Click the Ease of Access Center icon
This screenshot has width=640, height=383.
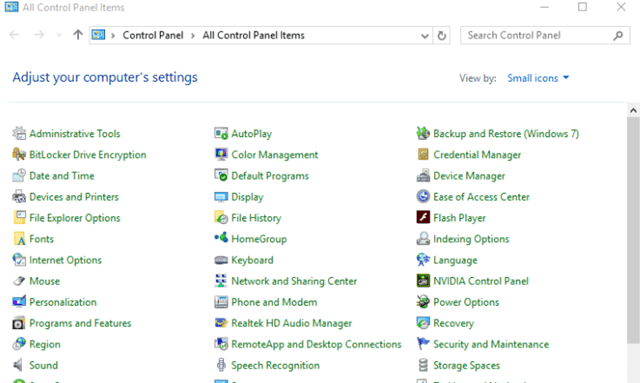[423, 197]
